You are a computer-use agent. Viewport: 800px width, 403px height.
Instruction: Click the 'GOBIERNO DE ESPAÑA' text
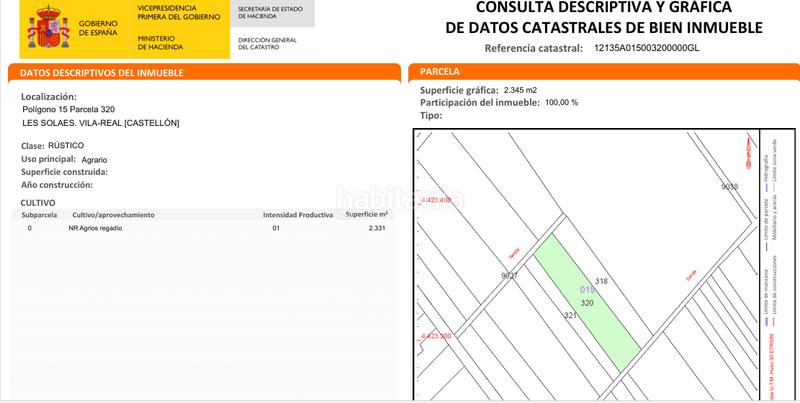98,28
